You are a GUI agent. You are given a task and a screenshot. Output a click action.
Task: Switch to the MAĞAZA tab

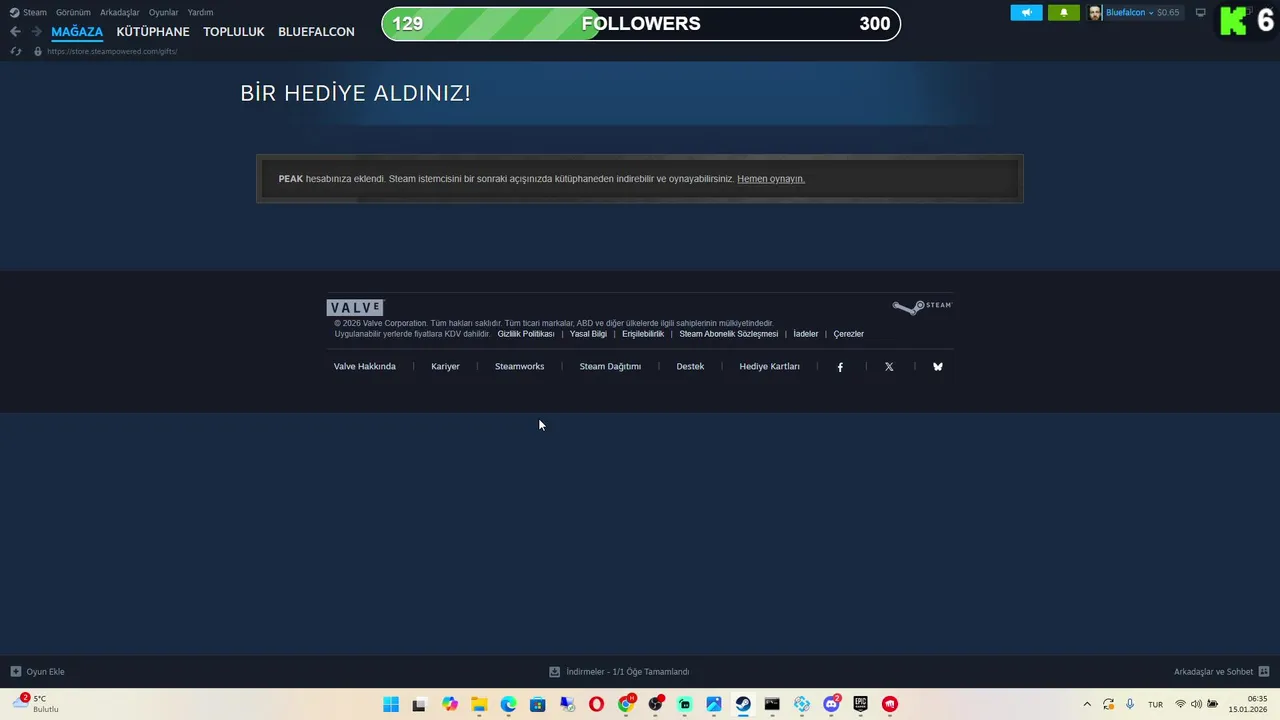[x=77, y=32]
